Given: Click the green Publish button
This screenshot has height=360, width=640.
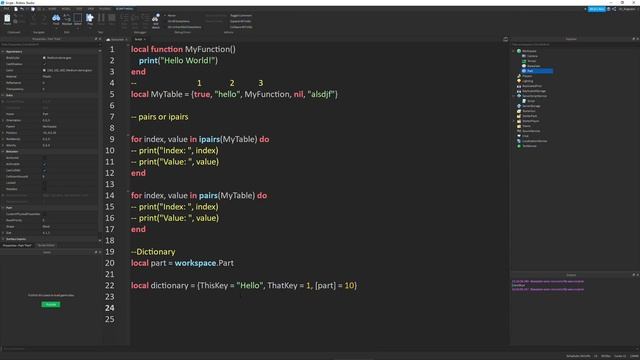Looking at the screenshot, I should coord(51,304).
